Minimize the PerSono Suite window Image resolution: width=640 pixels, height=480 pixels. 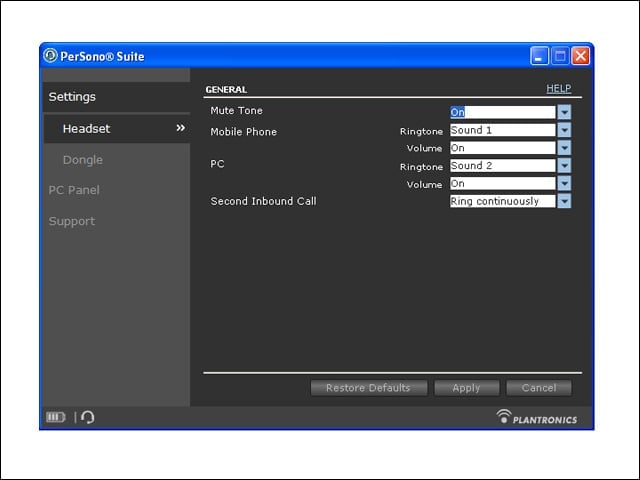tap(539, 56)
